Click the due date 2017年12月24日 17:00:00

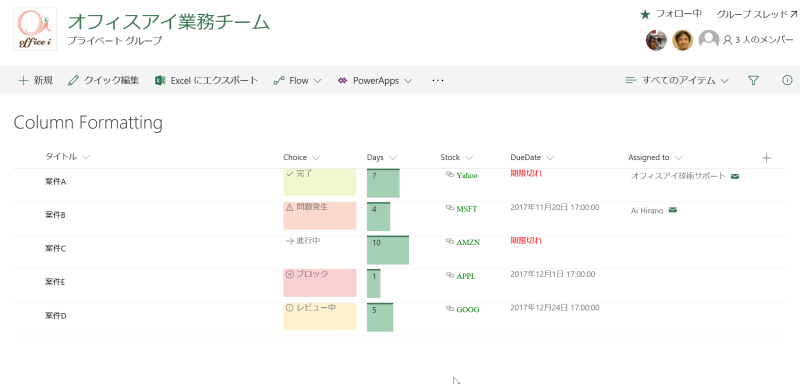(555, 308)
